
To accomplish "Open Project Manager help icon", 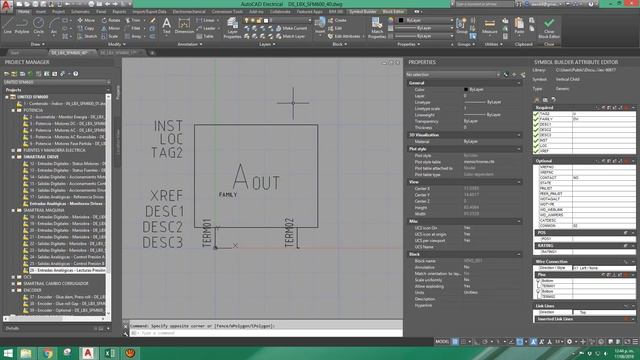I will (x=76, y=74).
